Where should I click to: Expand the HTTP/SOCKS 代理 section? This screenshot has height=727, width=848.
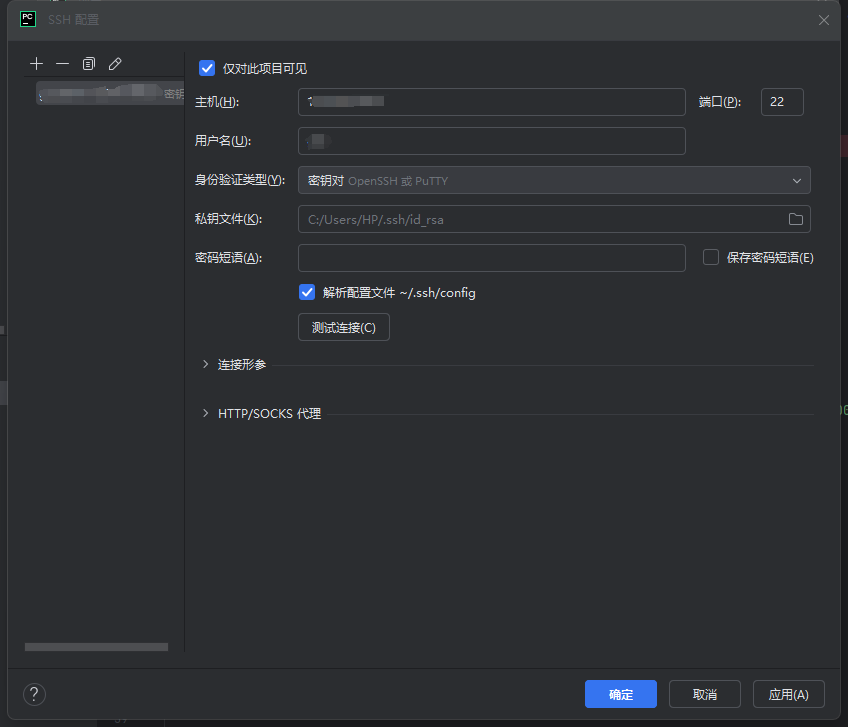tap(206, 413)
